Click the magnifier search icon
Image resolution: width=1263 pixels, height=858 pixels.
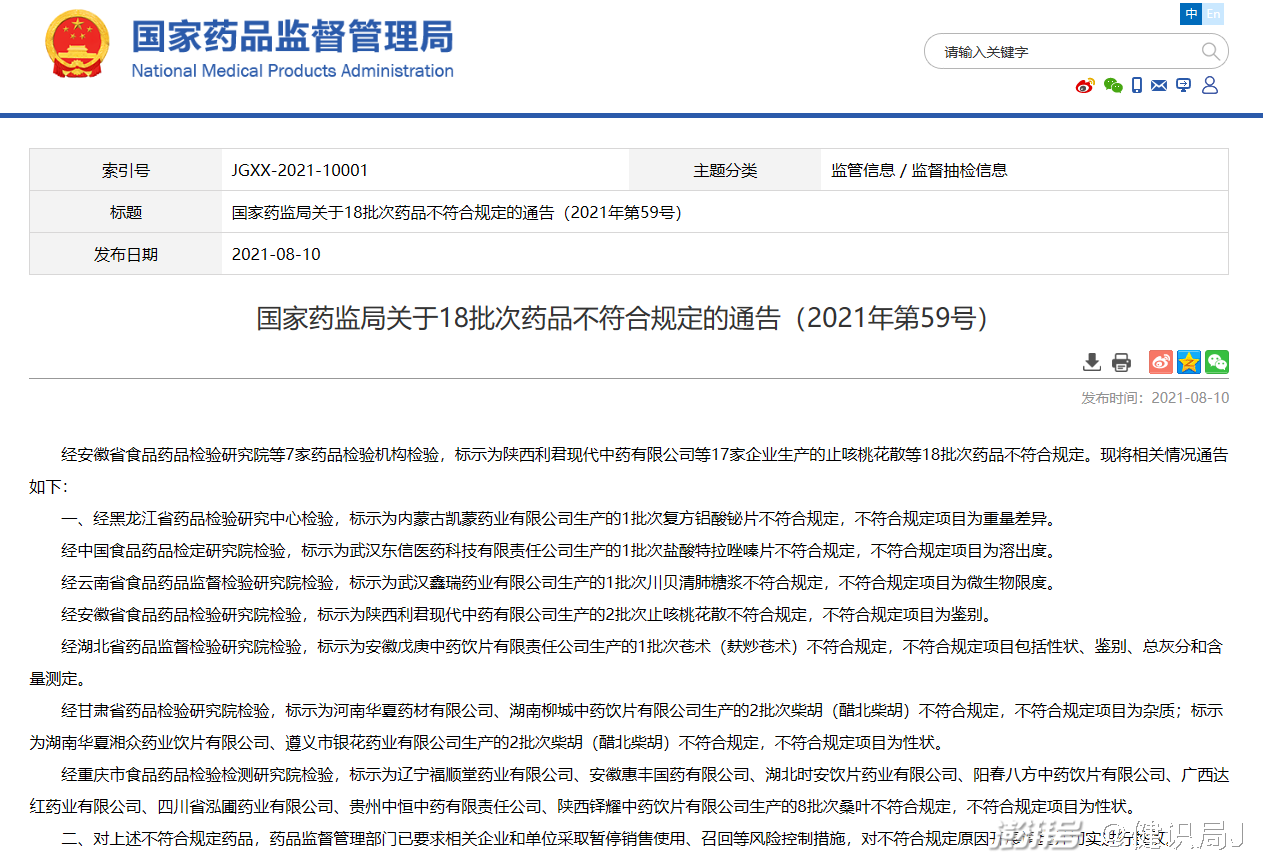point(1210,52)
